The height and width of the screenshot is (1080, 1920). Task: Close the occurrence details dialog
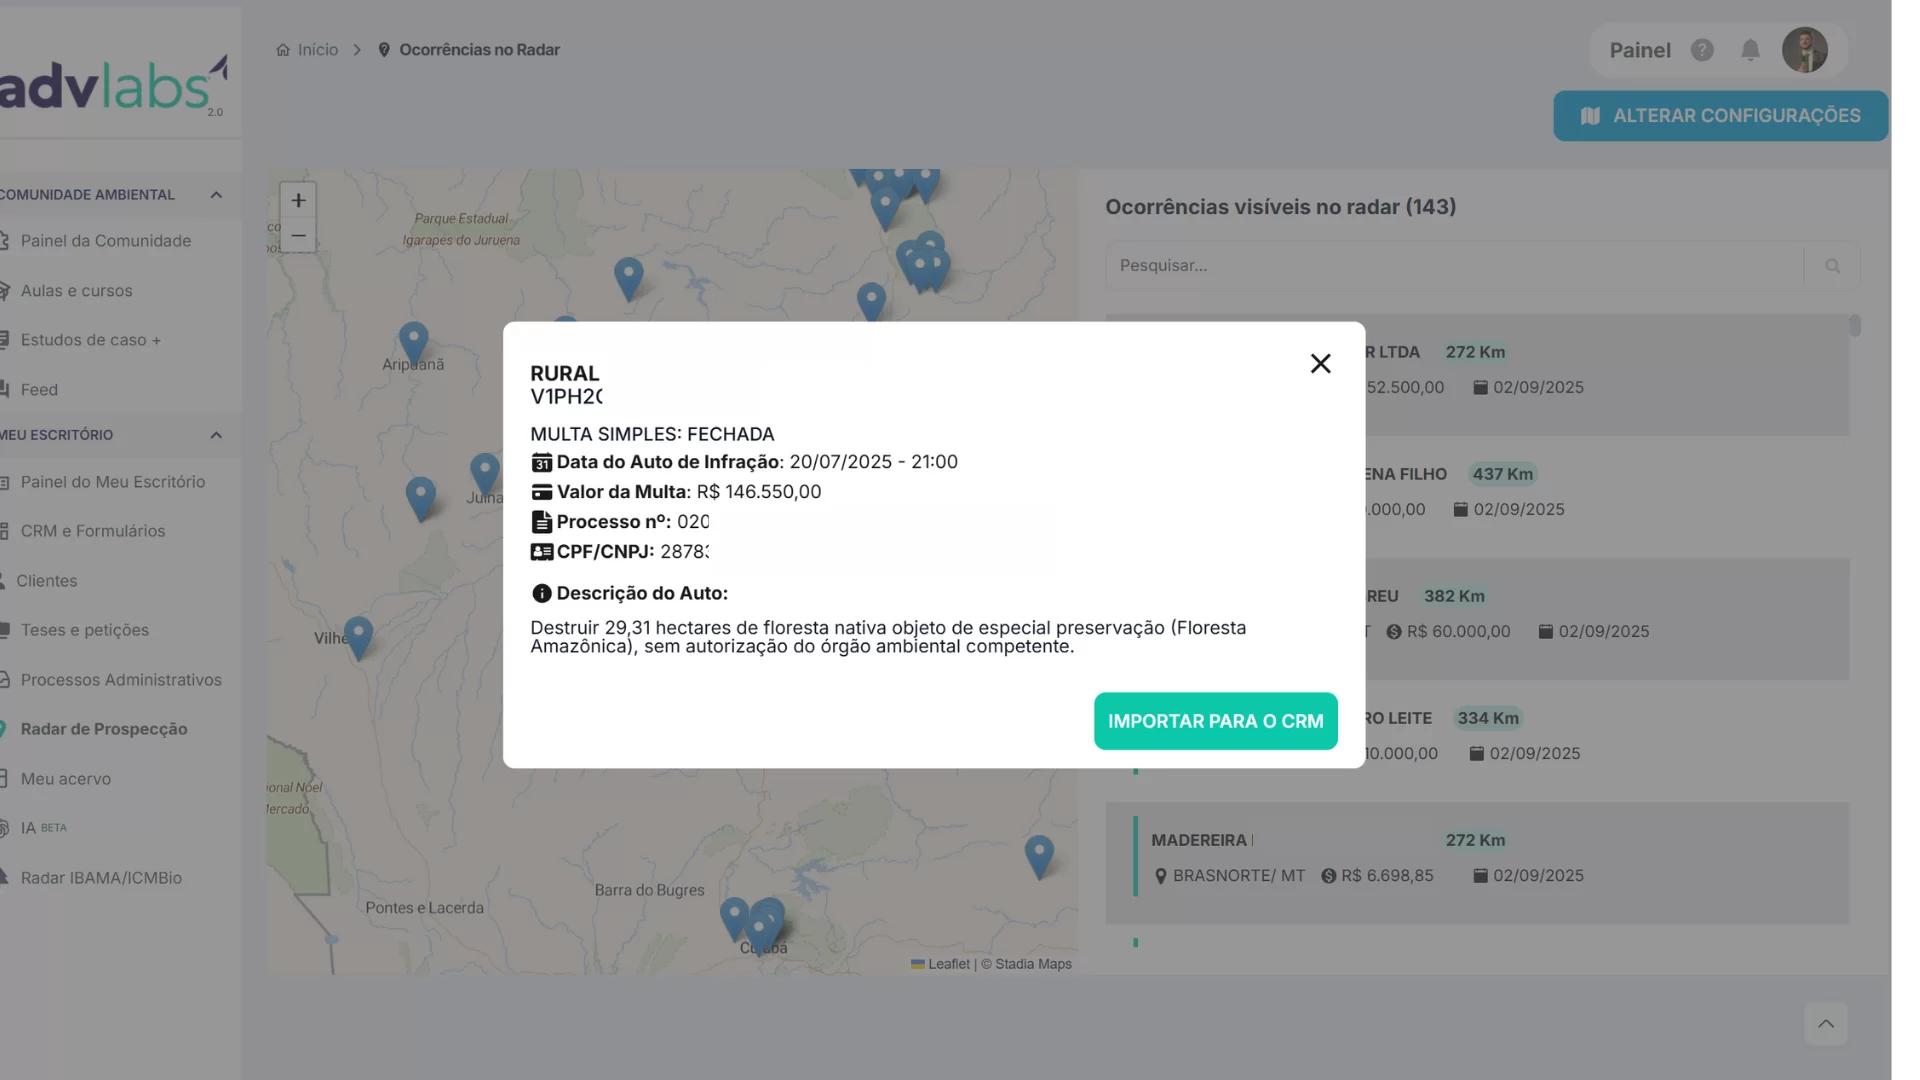(x=1320, y=364)
